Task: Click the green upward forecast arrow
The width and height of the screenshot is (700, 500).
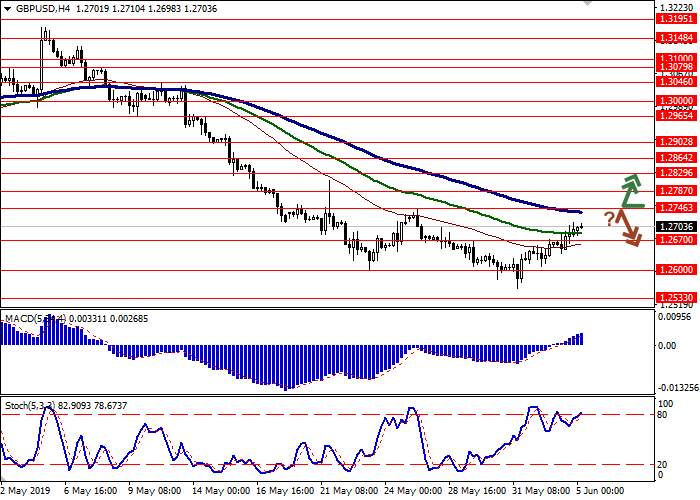Action: coord(631,188)
